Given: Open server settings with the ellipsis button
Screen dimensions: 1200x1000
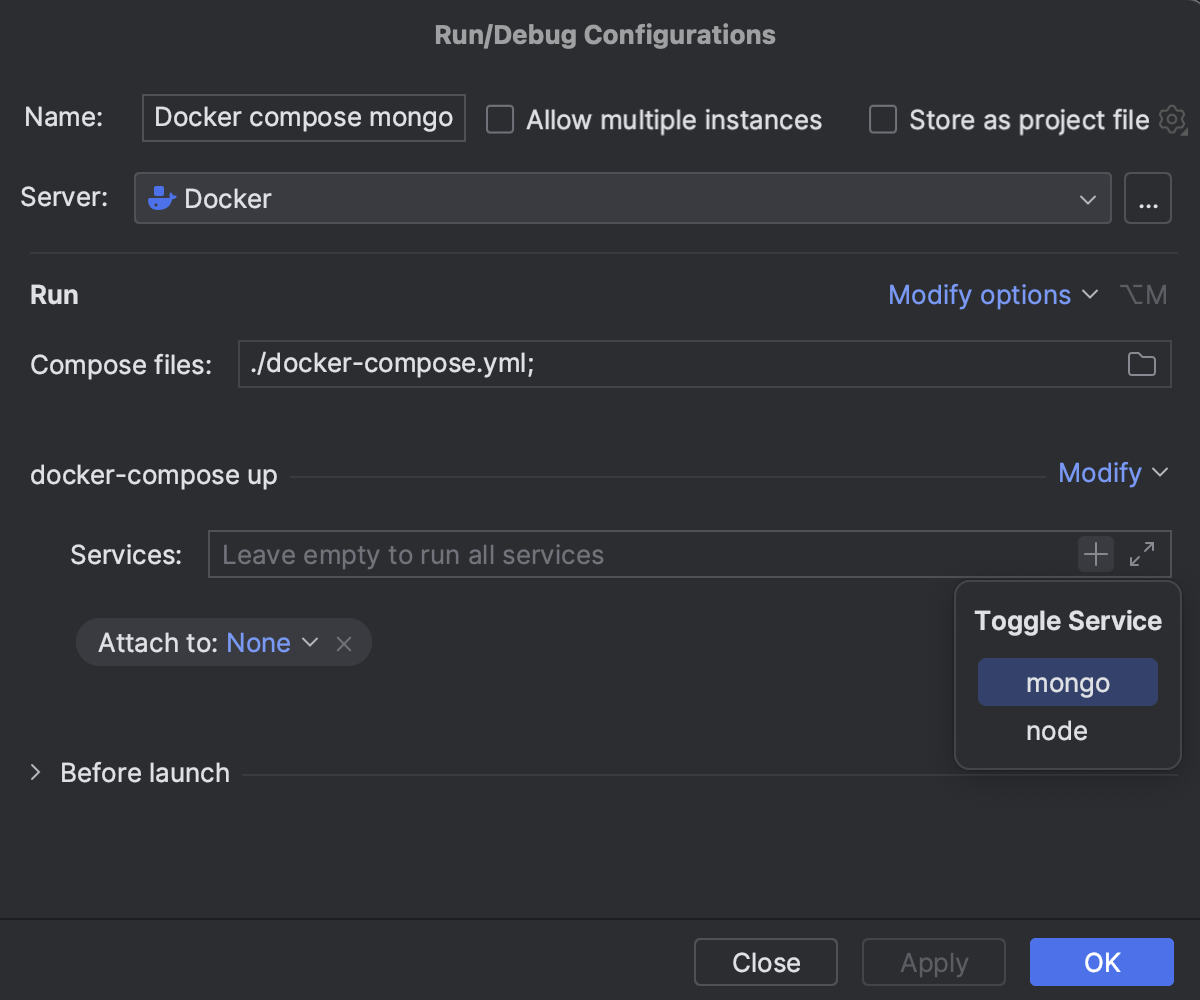Looking at the screenshot, I should [1148, 198].
